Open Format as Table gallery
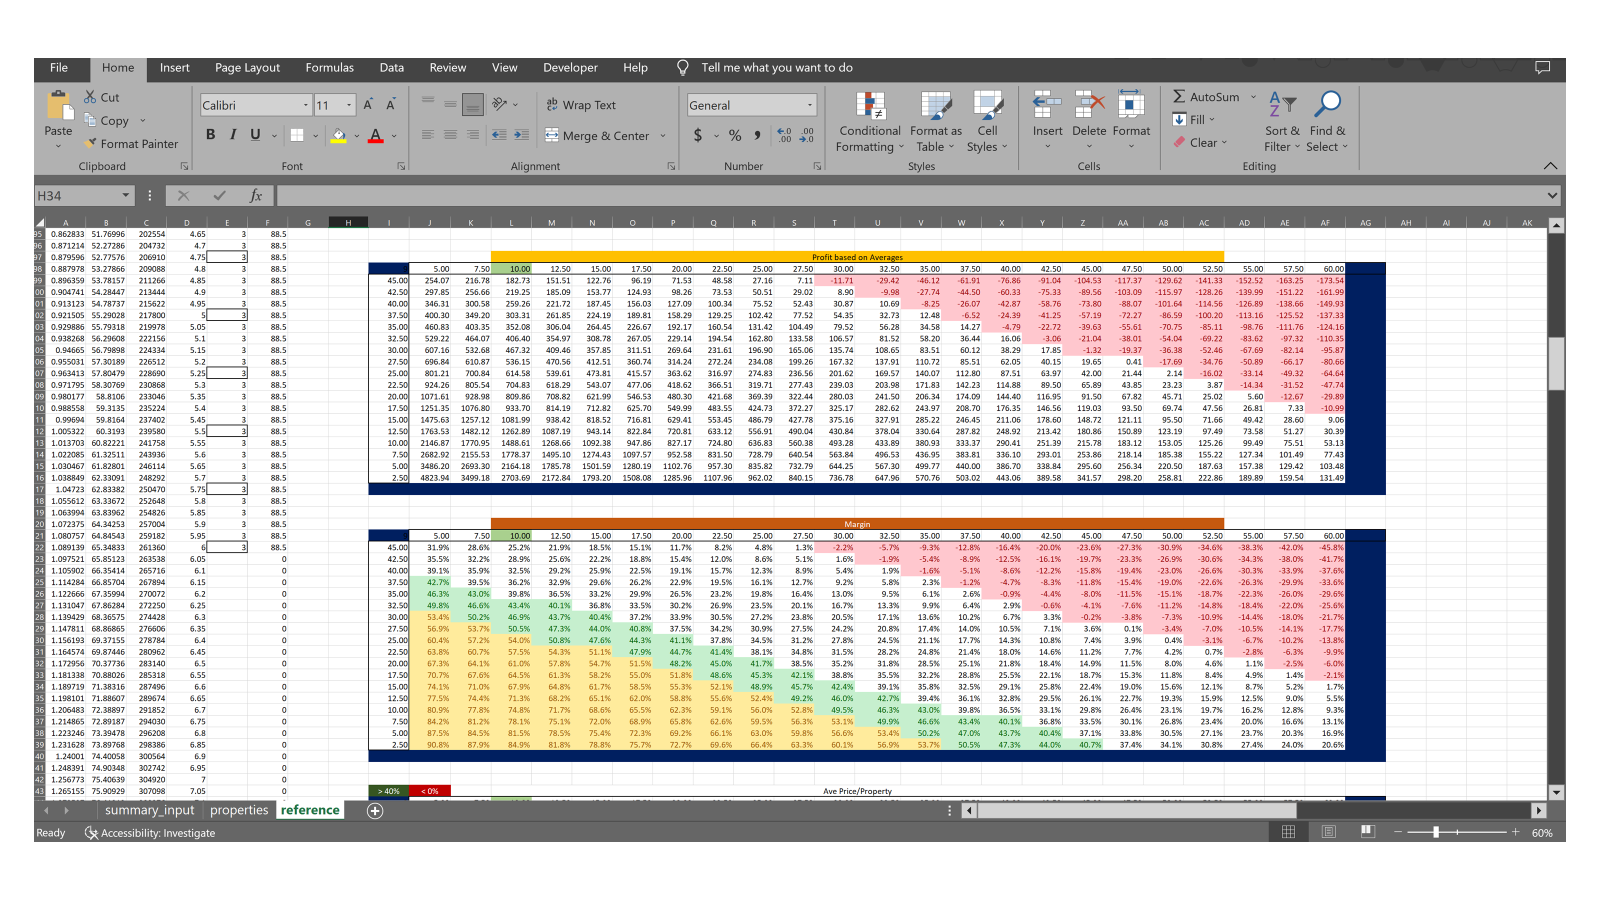Screen dimensions: 1600x900 coord(936,122)
